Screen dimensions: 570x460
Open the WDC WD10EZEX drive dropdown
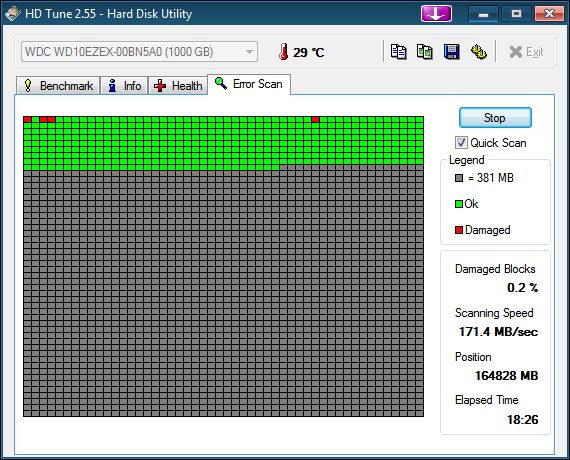(139, 52)
